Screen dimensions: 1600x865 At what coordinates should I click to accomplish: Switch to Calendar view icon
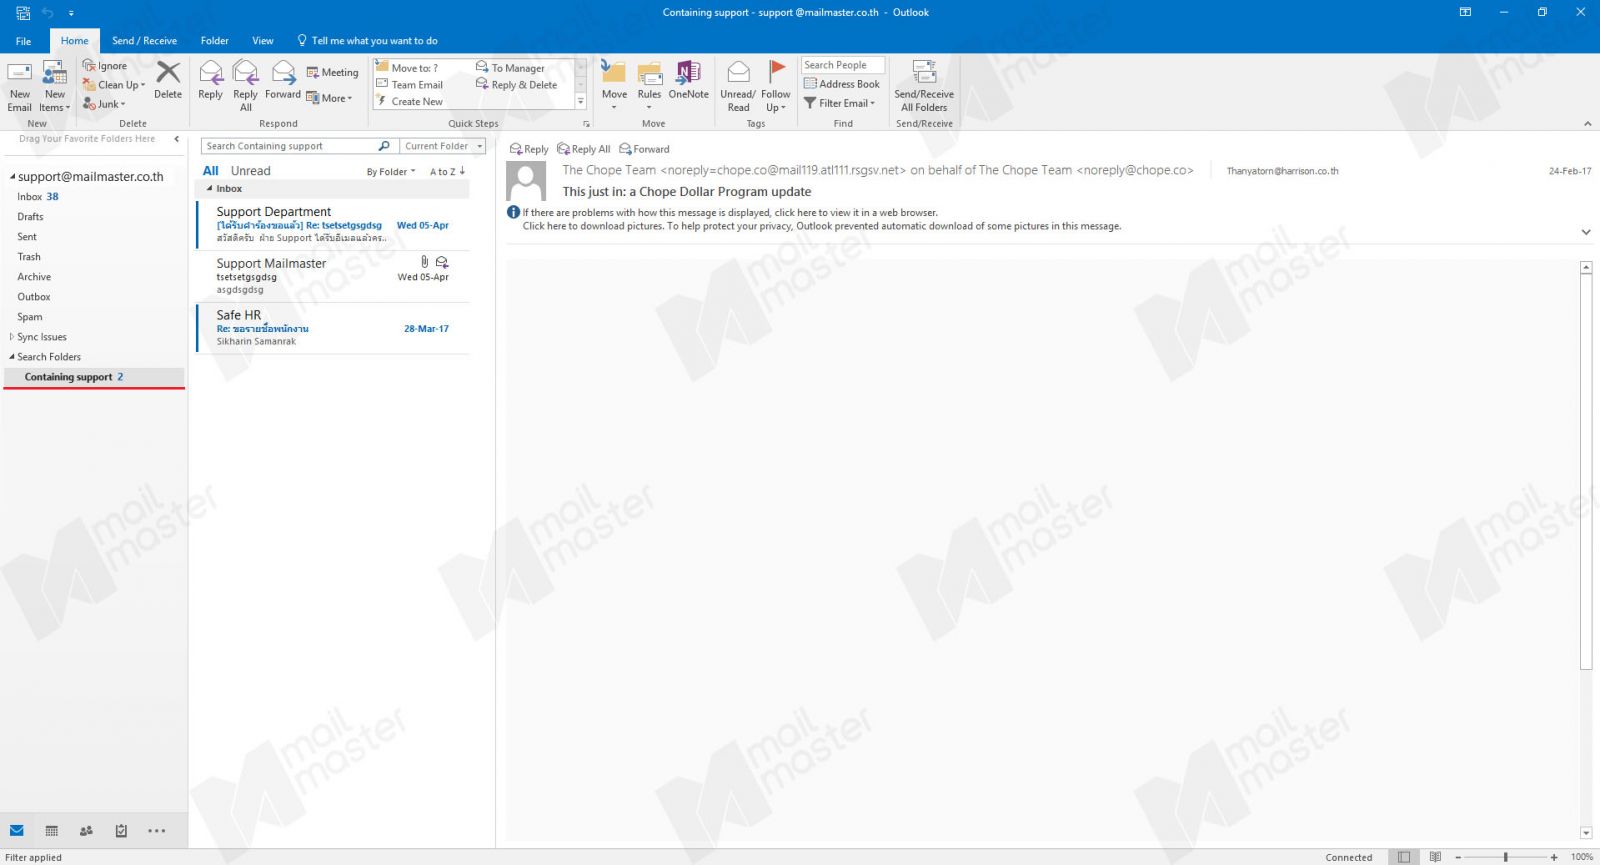[52, 831]
